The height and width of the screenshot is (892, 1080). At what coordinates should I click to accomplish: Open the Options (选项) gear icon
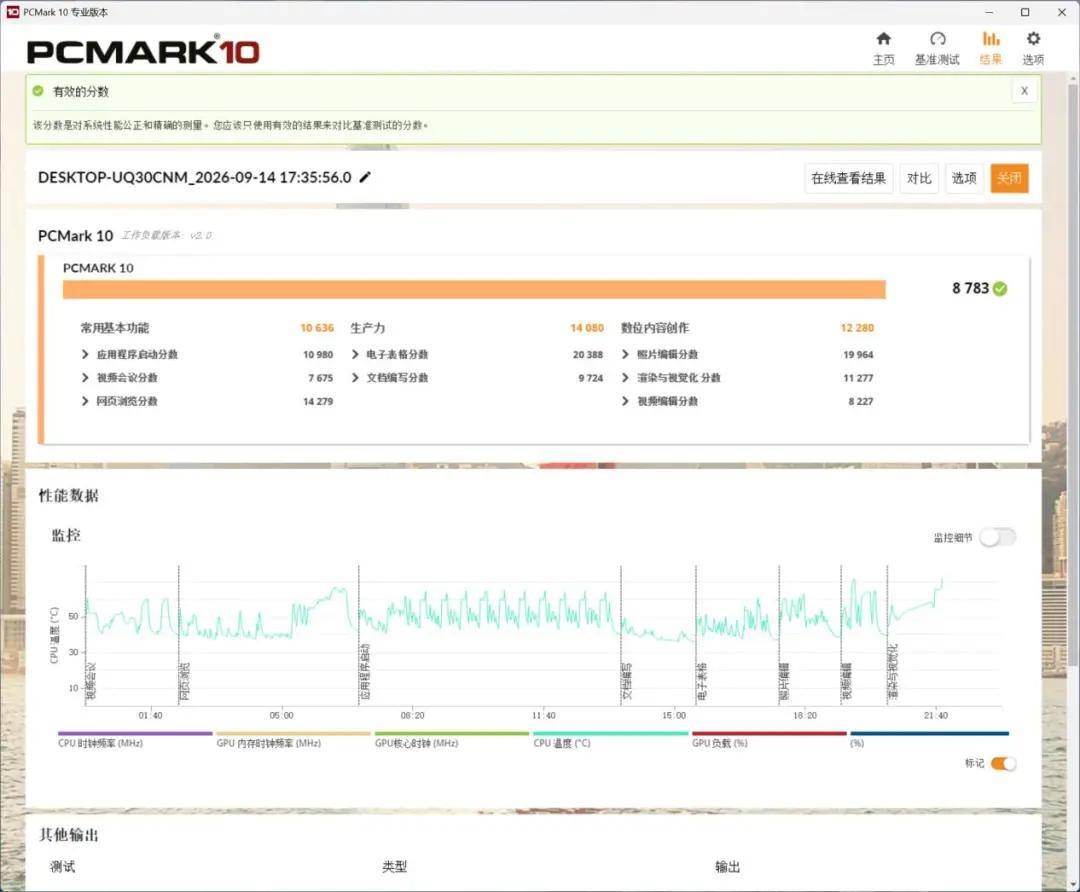[x=1033, y=39]
